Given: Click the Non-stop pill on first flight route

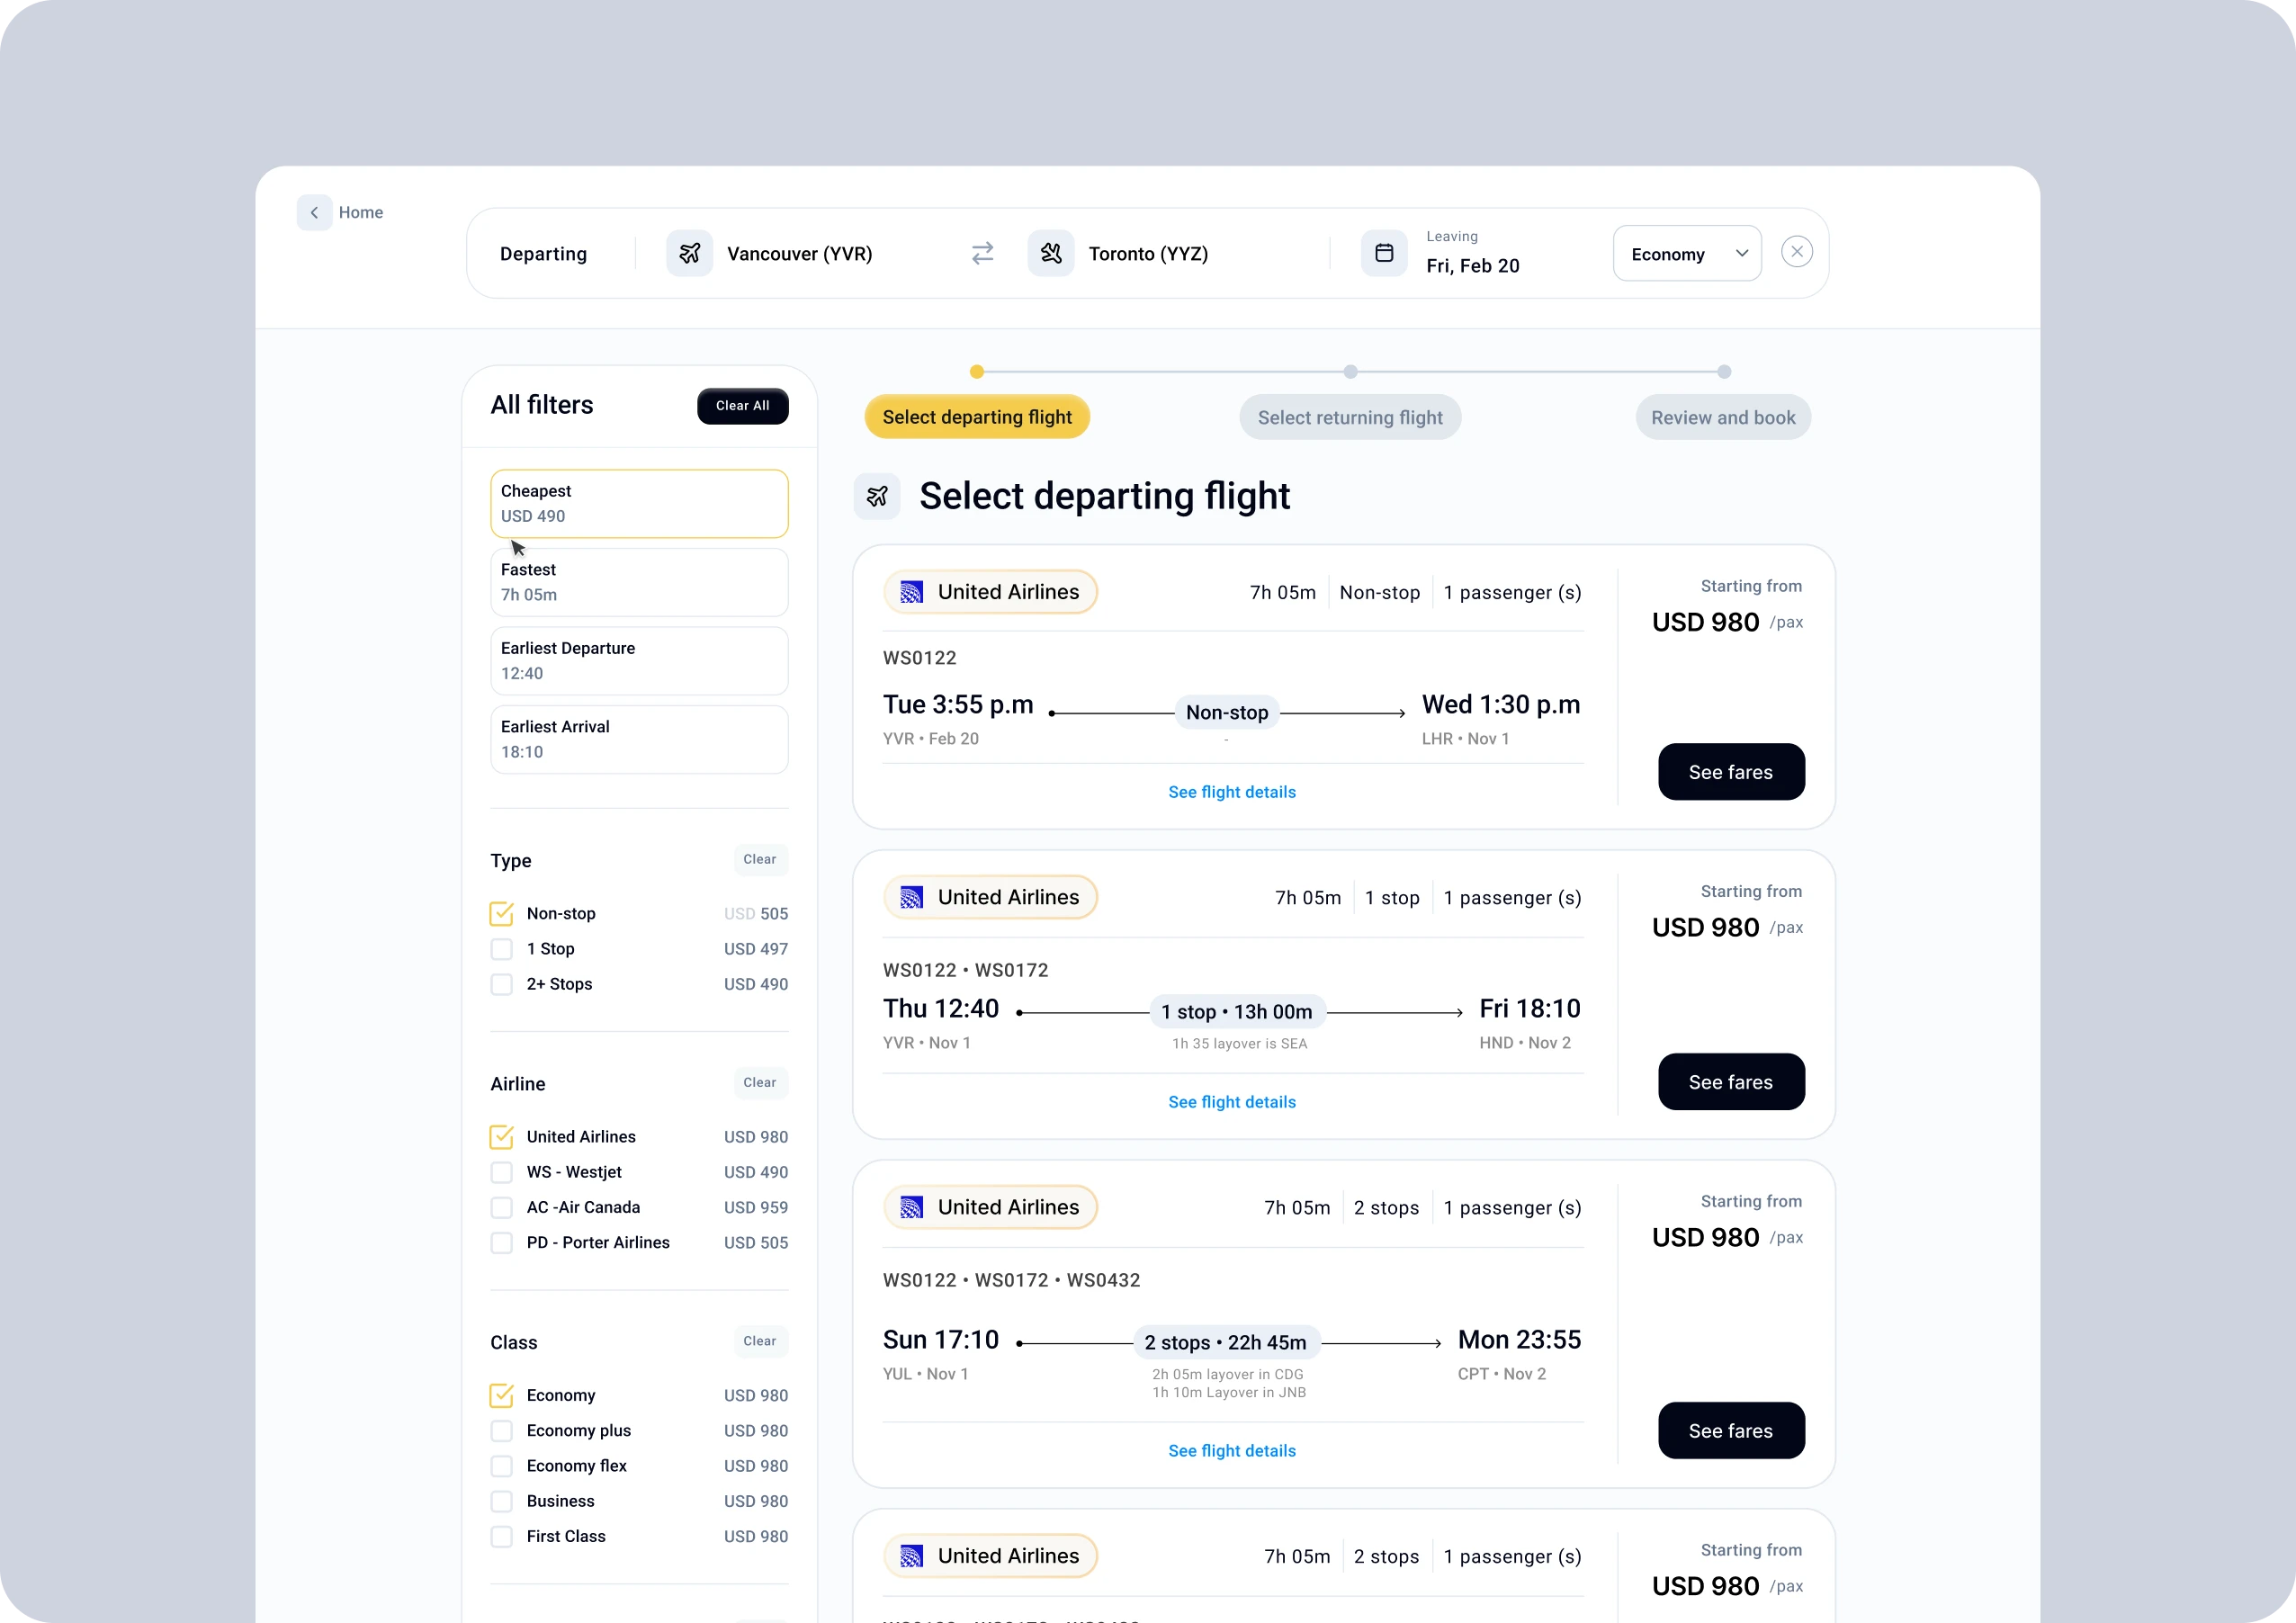Looking at the screenshot, I should click(x=1227, y=713).
